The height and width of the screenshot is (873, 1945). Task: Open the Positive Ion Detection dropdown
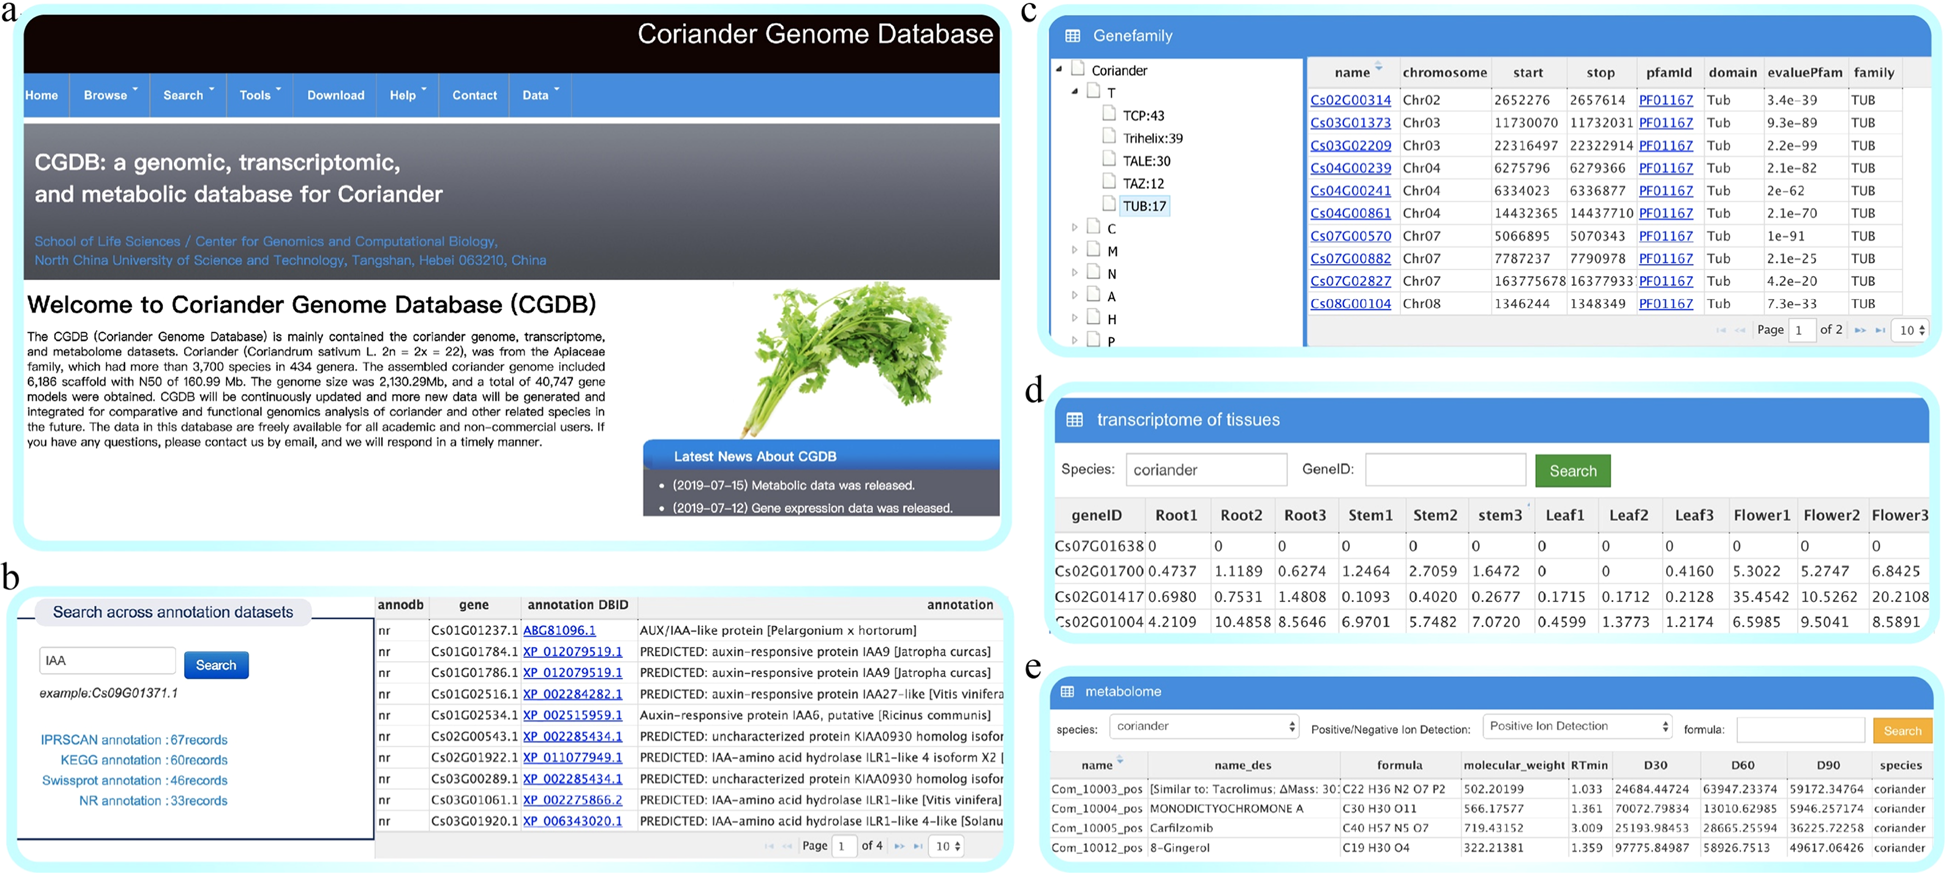click(x=1578, y=727)
